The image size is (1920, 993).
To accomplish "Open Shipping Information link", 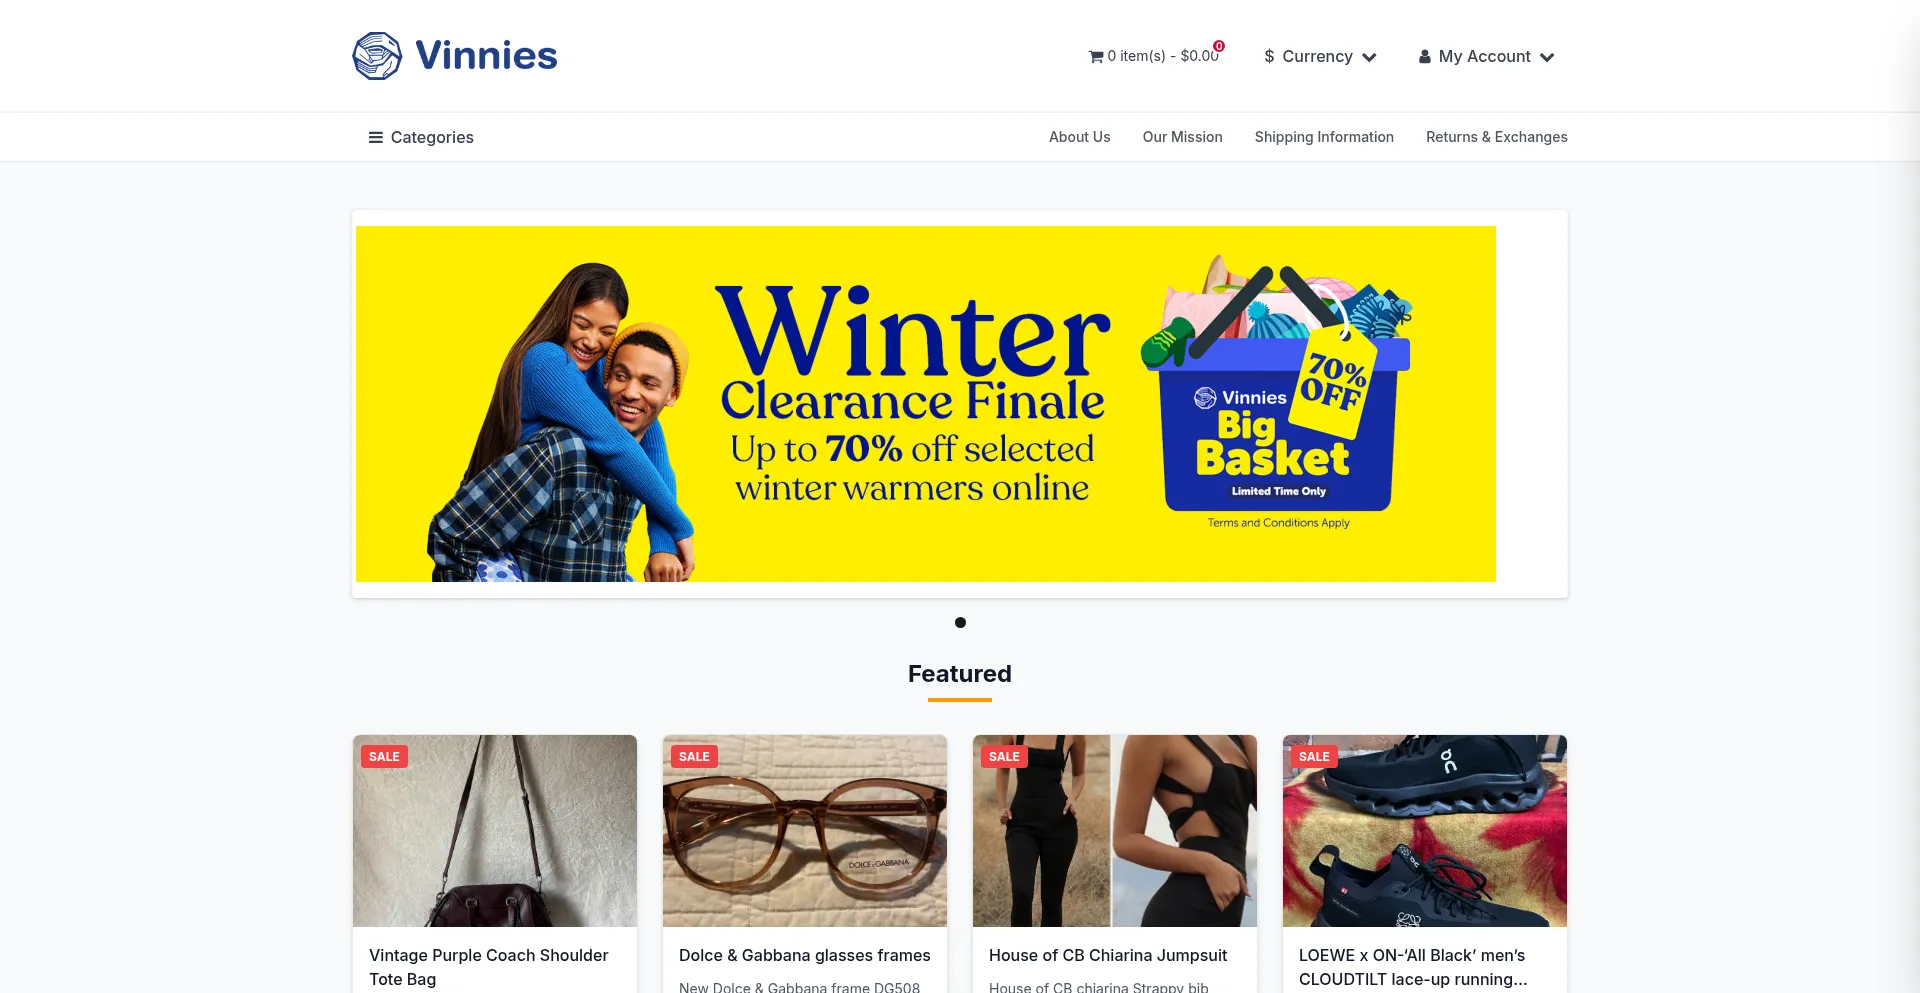I will coord(1324,137).
